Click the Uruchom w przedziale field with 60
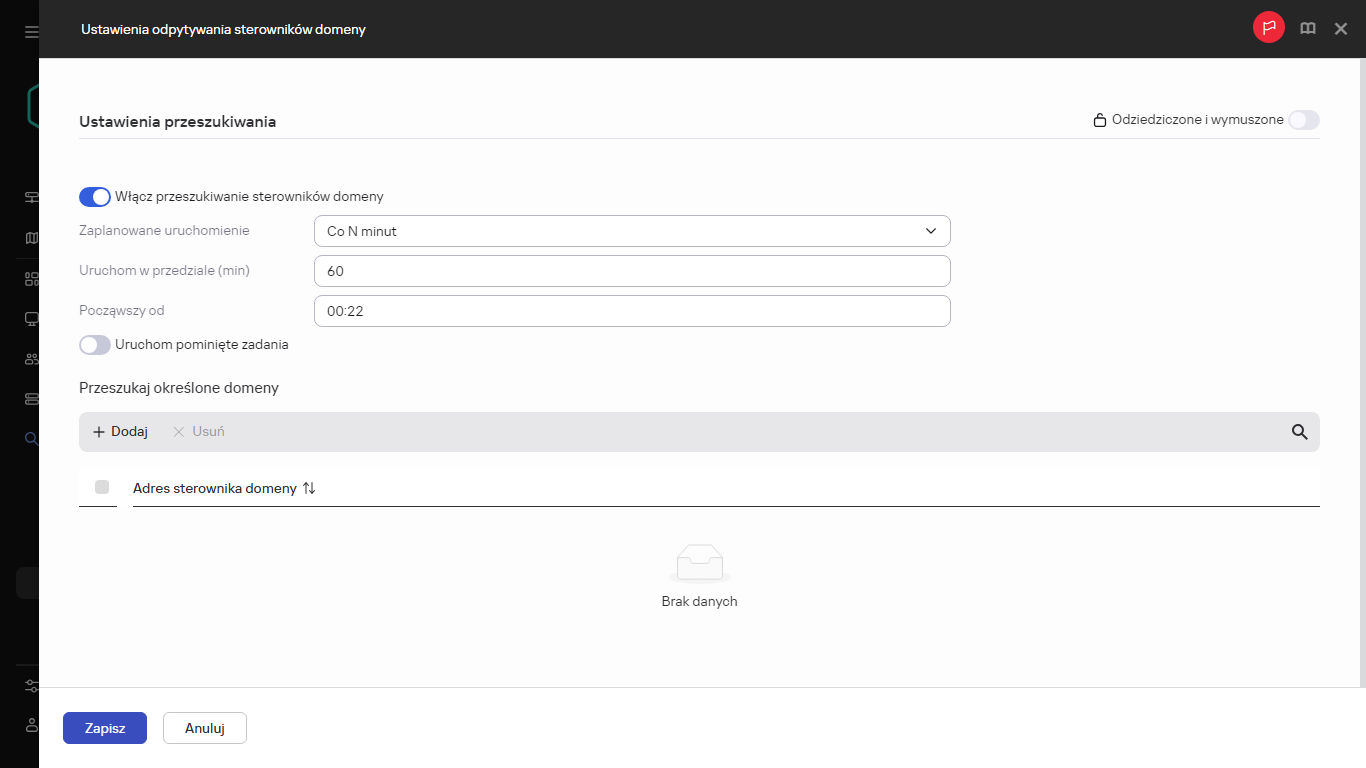This screenshot has width=1366, height=768. coord(631,271)
